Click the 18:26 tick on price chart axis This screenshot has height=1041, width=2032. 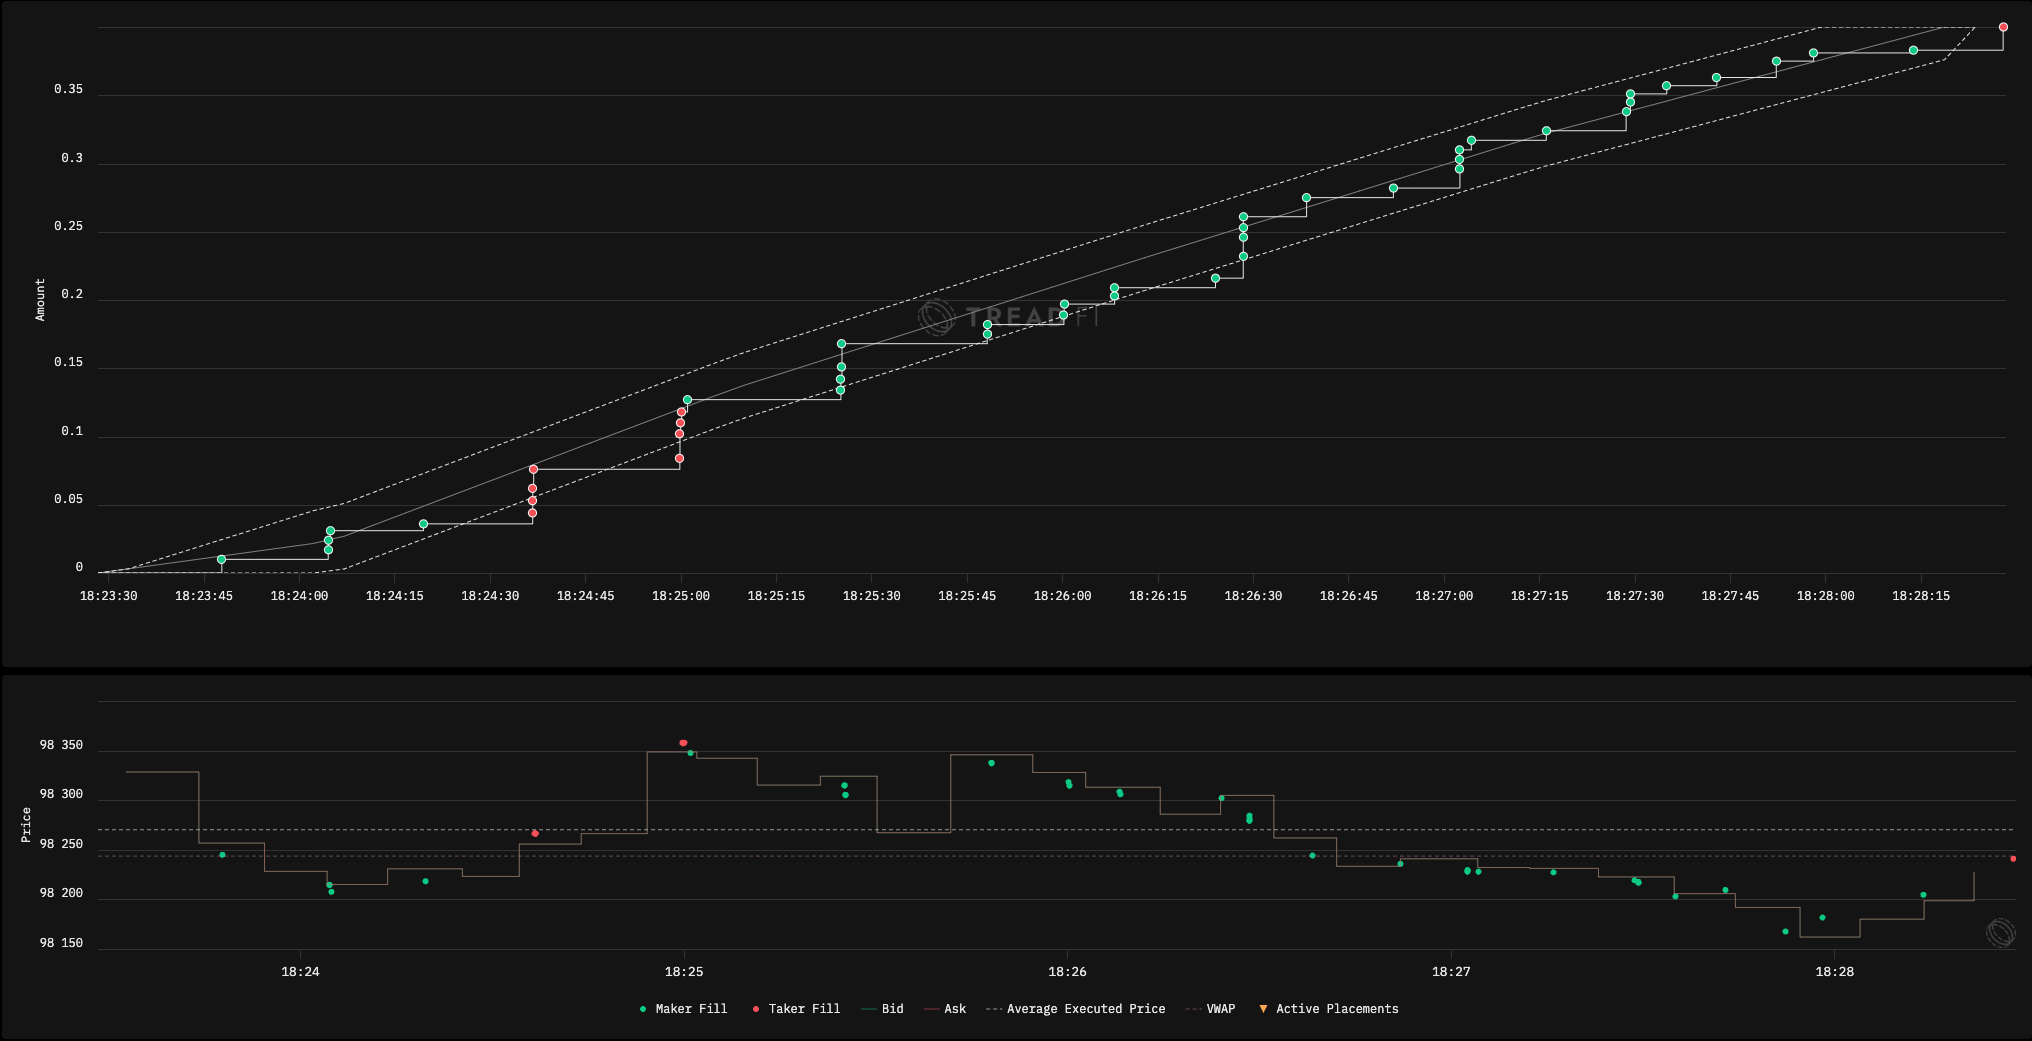(x=1067, y=972)
